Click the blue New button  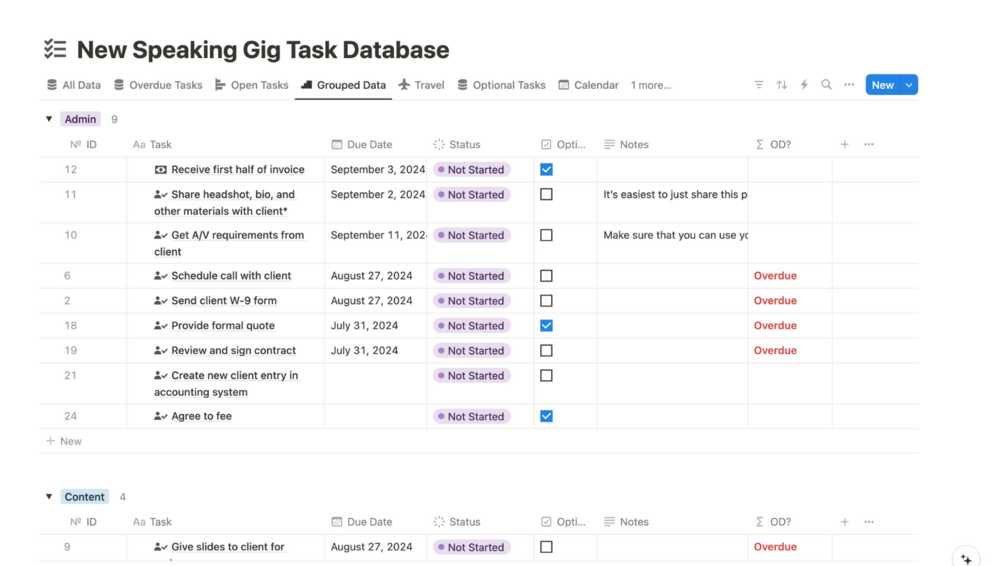(882, 85)
